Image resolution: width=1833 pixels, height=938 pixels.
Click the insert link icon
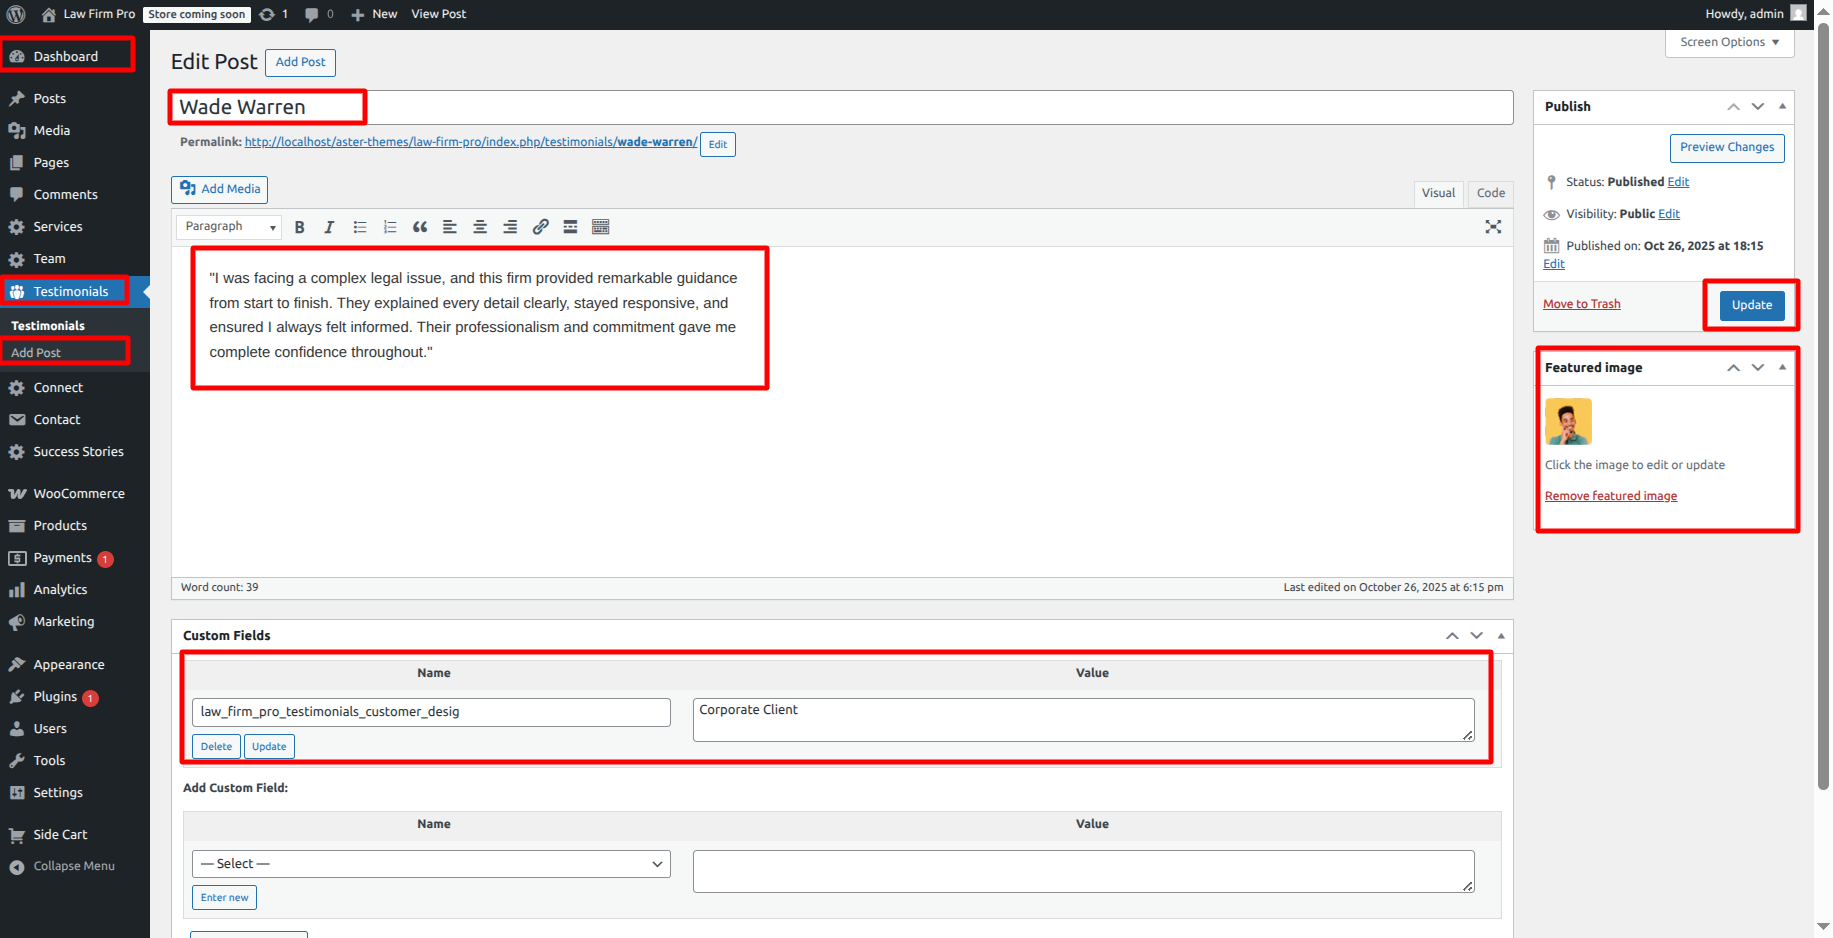click(x=540, y=227)
